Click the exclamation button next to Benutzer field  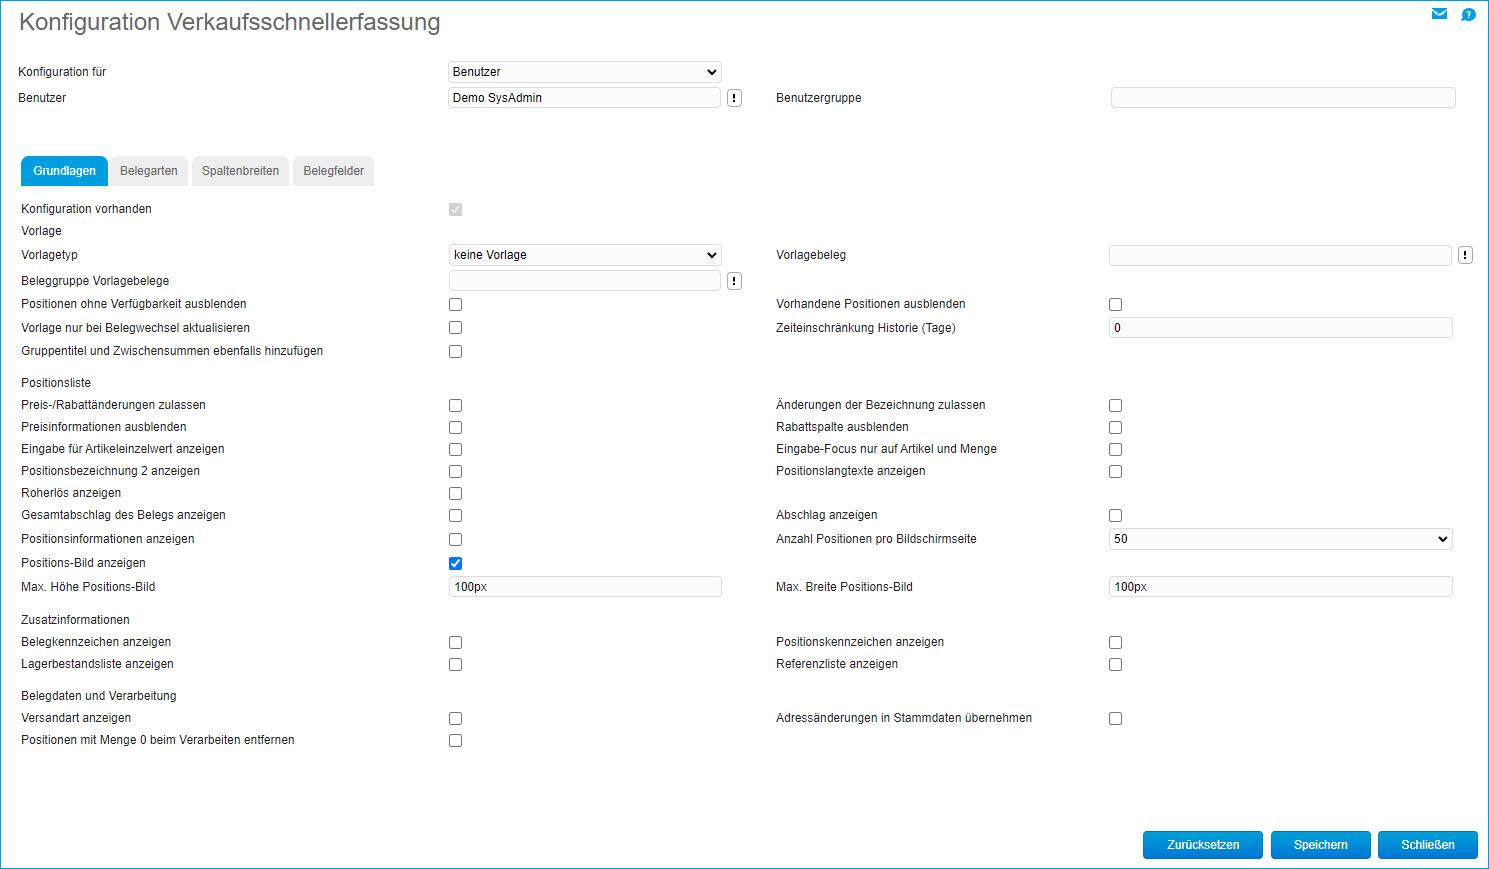click(734, 97)
